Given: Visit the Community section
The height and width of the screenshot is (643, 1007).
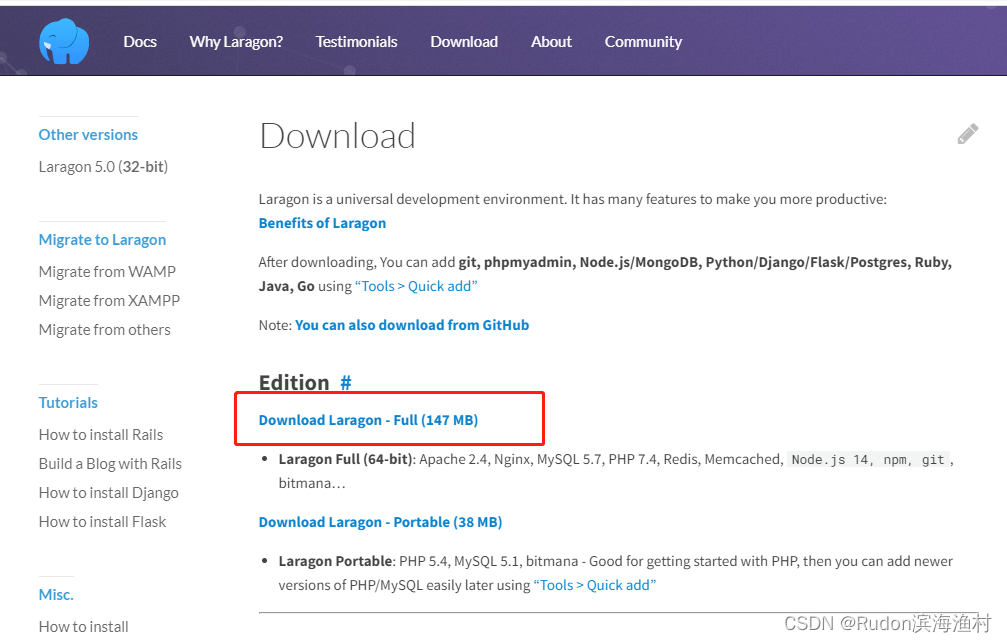Looking at the screenshot, I should point(643,42).
